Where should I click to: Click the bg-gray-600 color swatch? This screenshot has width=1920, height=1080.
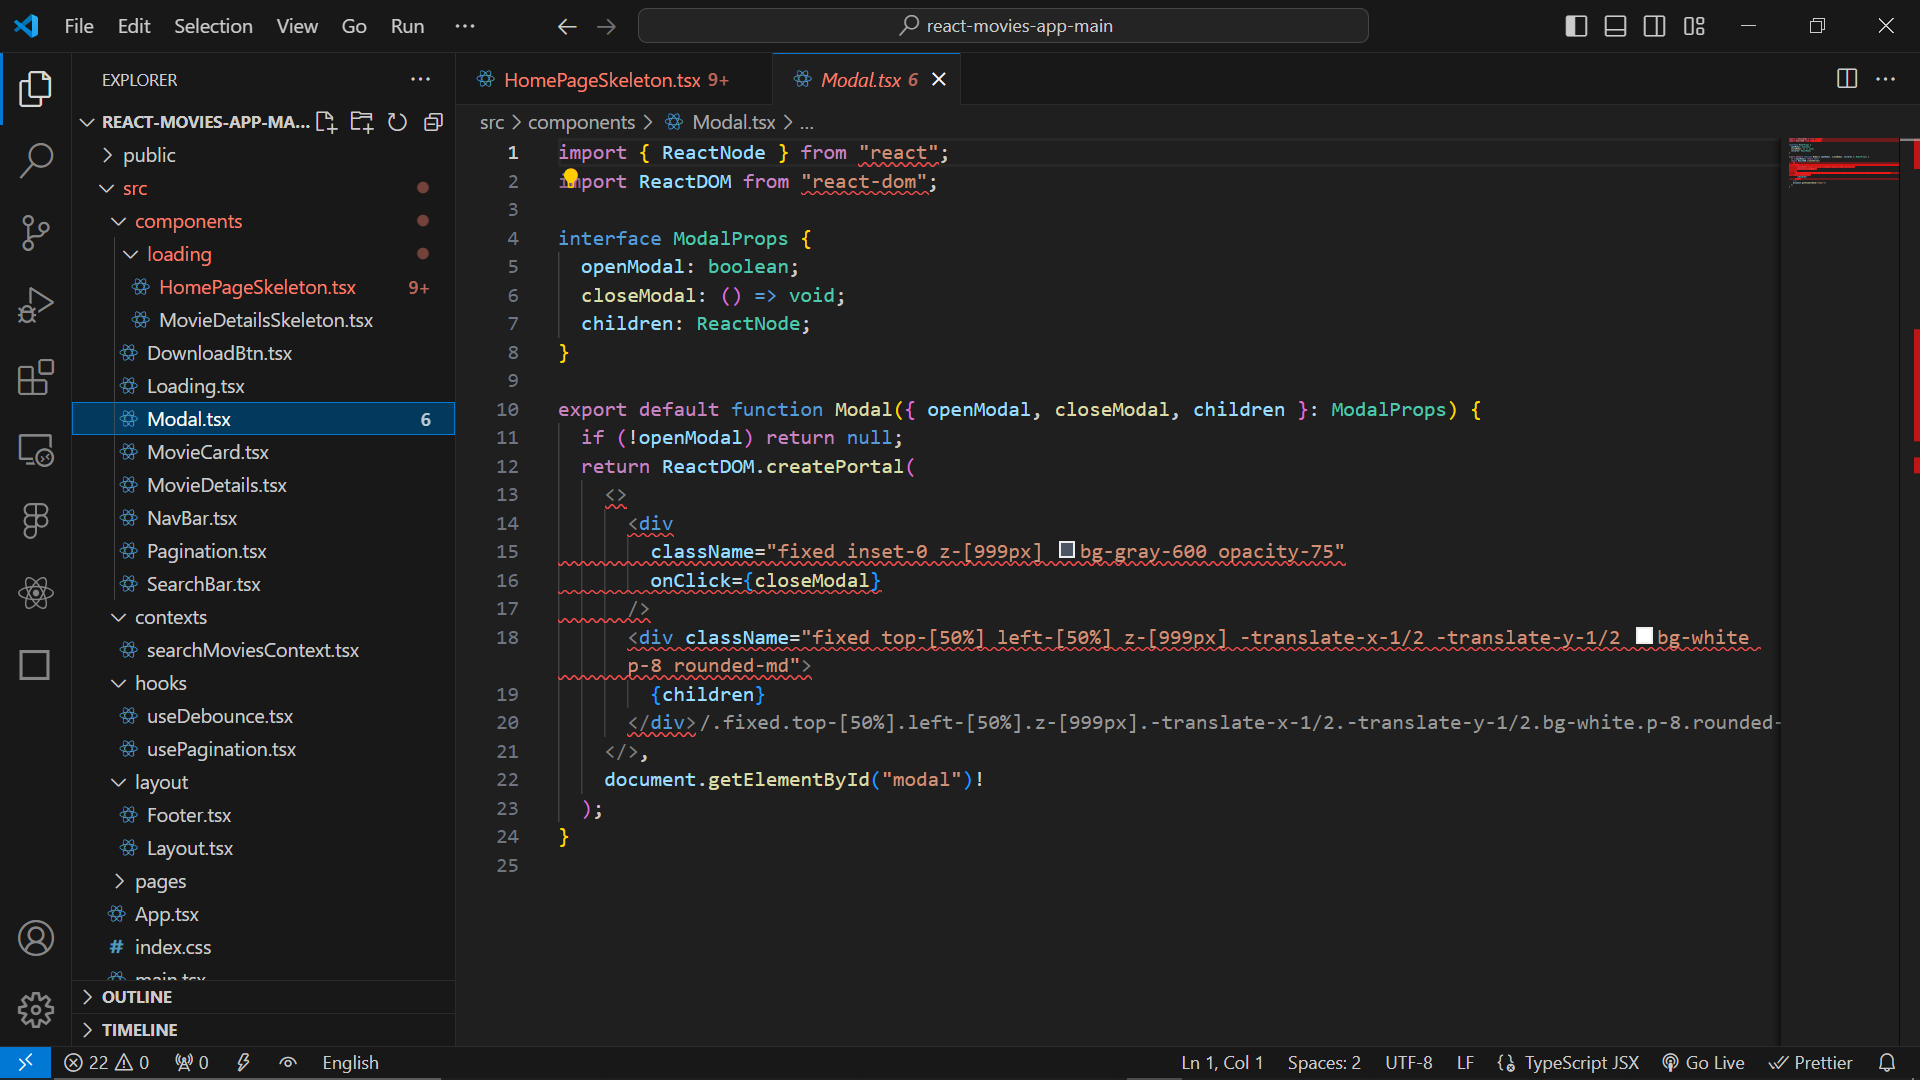point(1067,550)
